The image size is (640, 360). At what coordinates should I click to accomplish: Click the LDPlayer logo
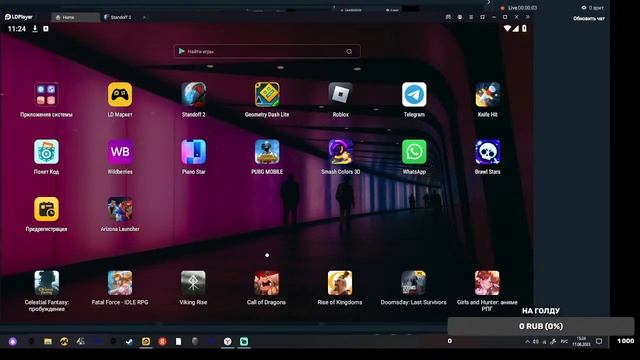(18, 17)
